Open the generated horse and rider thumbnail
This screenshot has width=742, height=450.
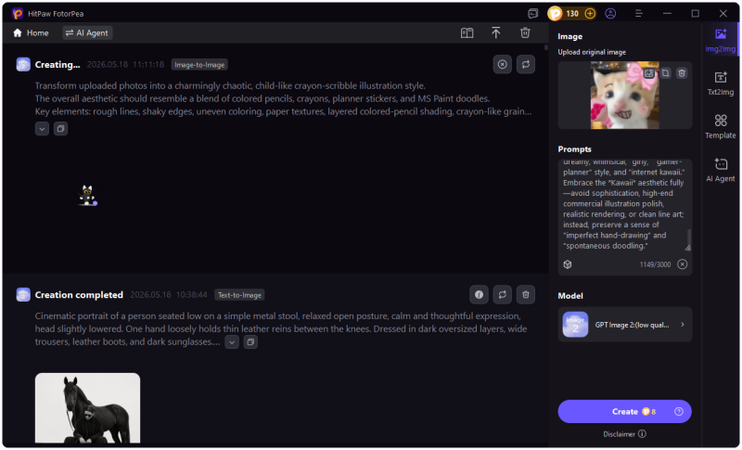tap(88, 408)
